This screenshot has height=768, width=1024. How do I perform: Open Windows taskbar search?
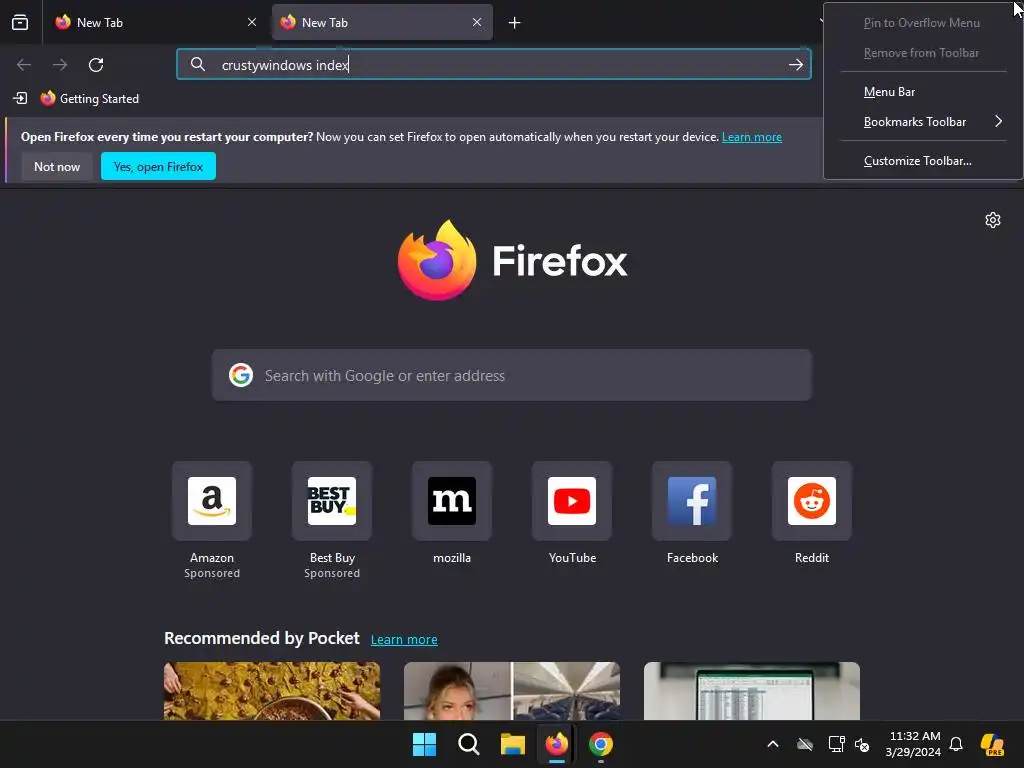(468, 744)
